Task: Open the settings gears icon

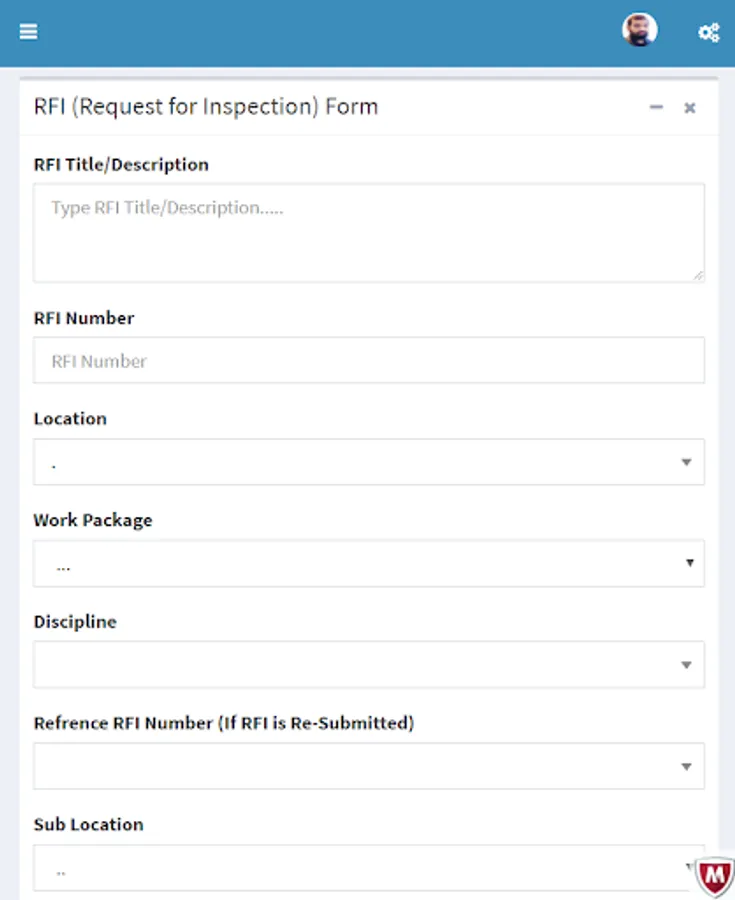Action: [x=708, y=32]
